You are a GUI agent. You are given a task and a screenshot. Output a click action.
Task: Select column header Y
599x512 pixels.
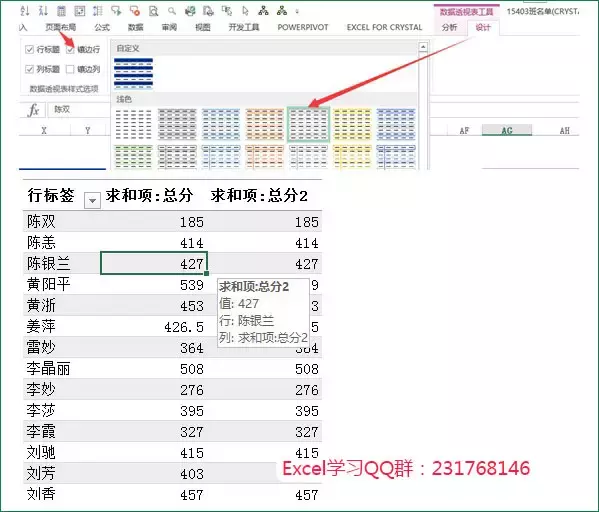tap(88, 131)
